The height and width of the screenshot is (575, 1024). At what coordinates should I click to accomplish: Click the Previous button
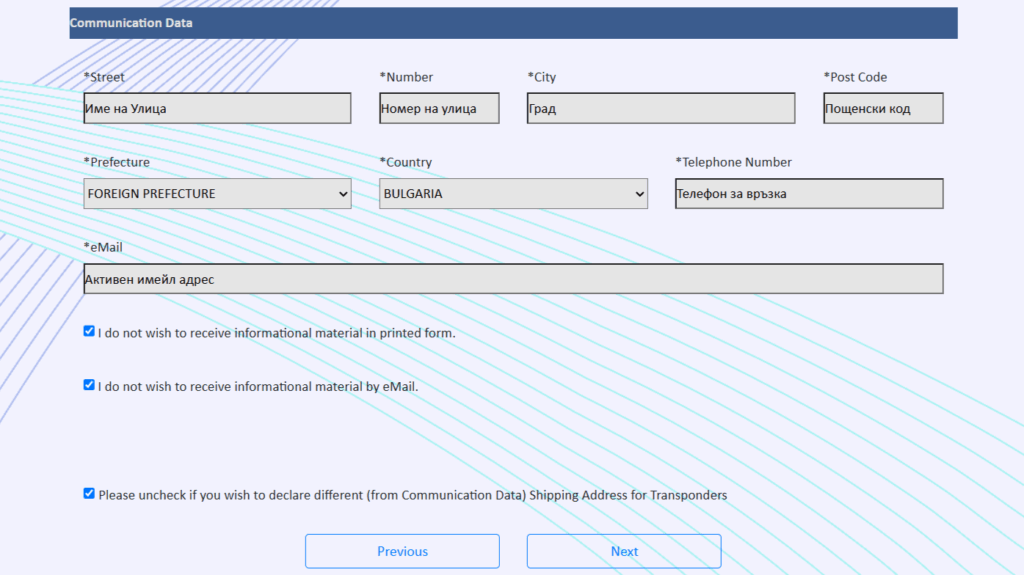click(x=402, y=551)
